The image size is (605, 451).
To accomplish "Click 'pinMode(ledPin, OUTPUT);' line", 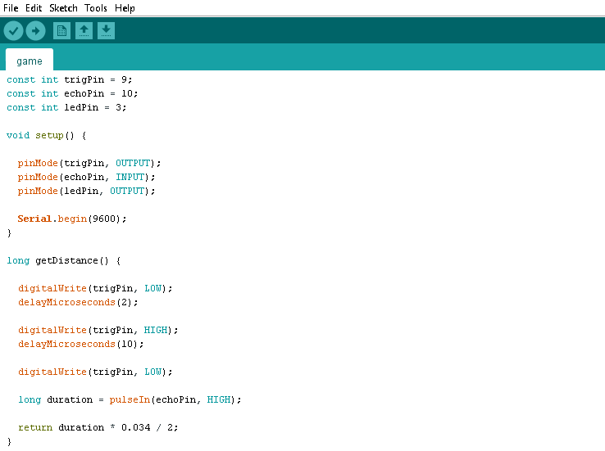I will (86, 191).
